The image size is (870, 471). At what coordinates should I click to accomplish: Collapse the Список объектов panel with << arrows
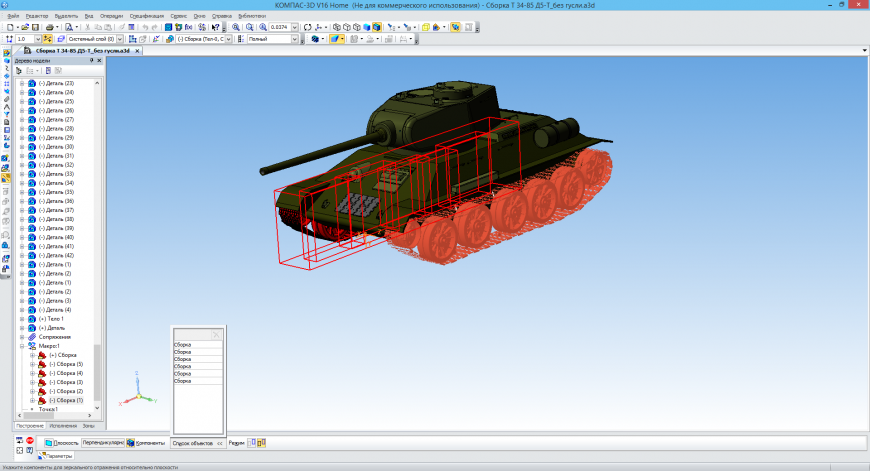point(220,443)
